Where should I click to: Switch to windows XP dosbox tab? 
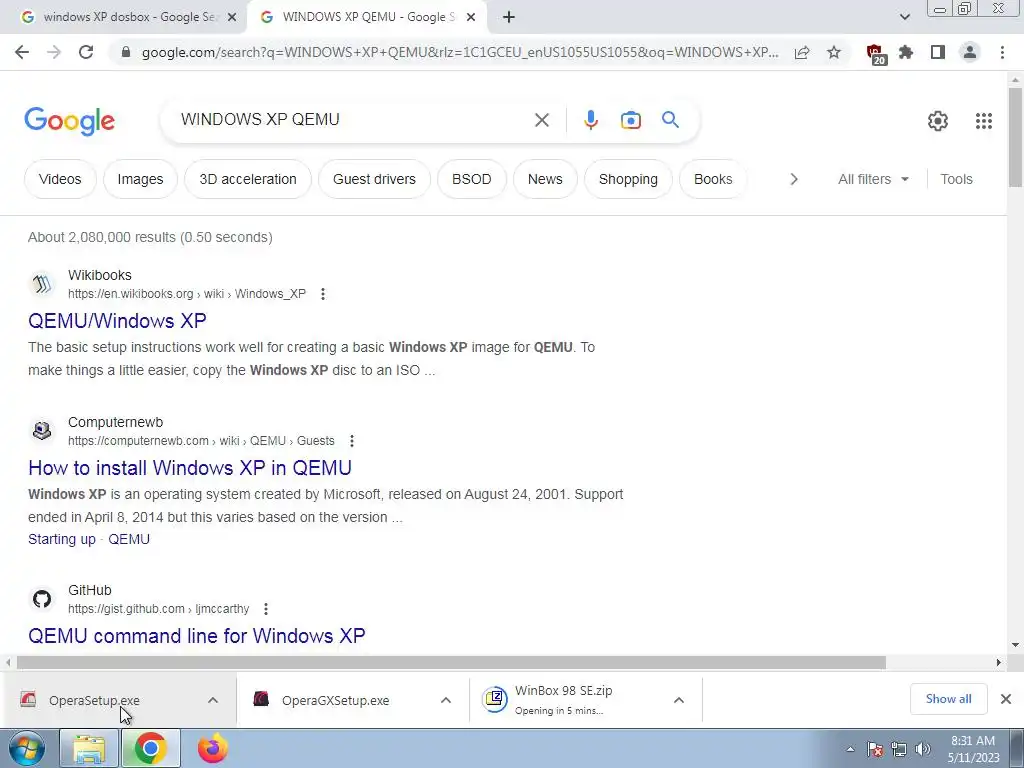coord(121,17)
